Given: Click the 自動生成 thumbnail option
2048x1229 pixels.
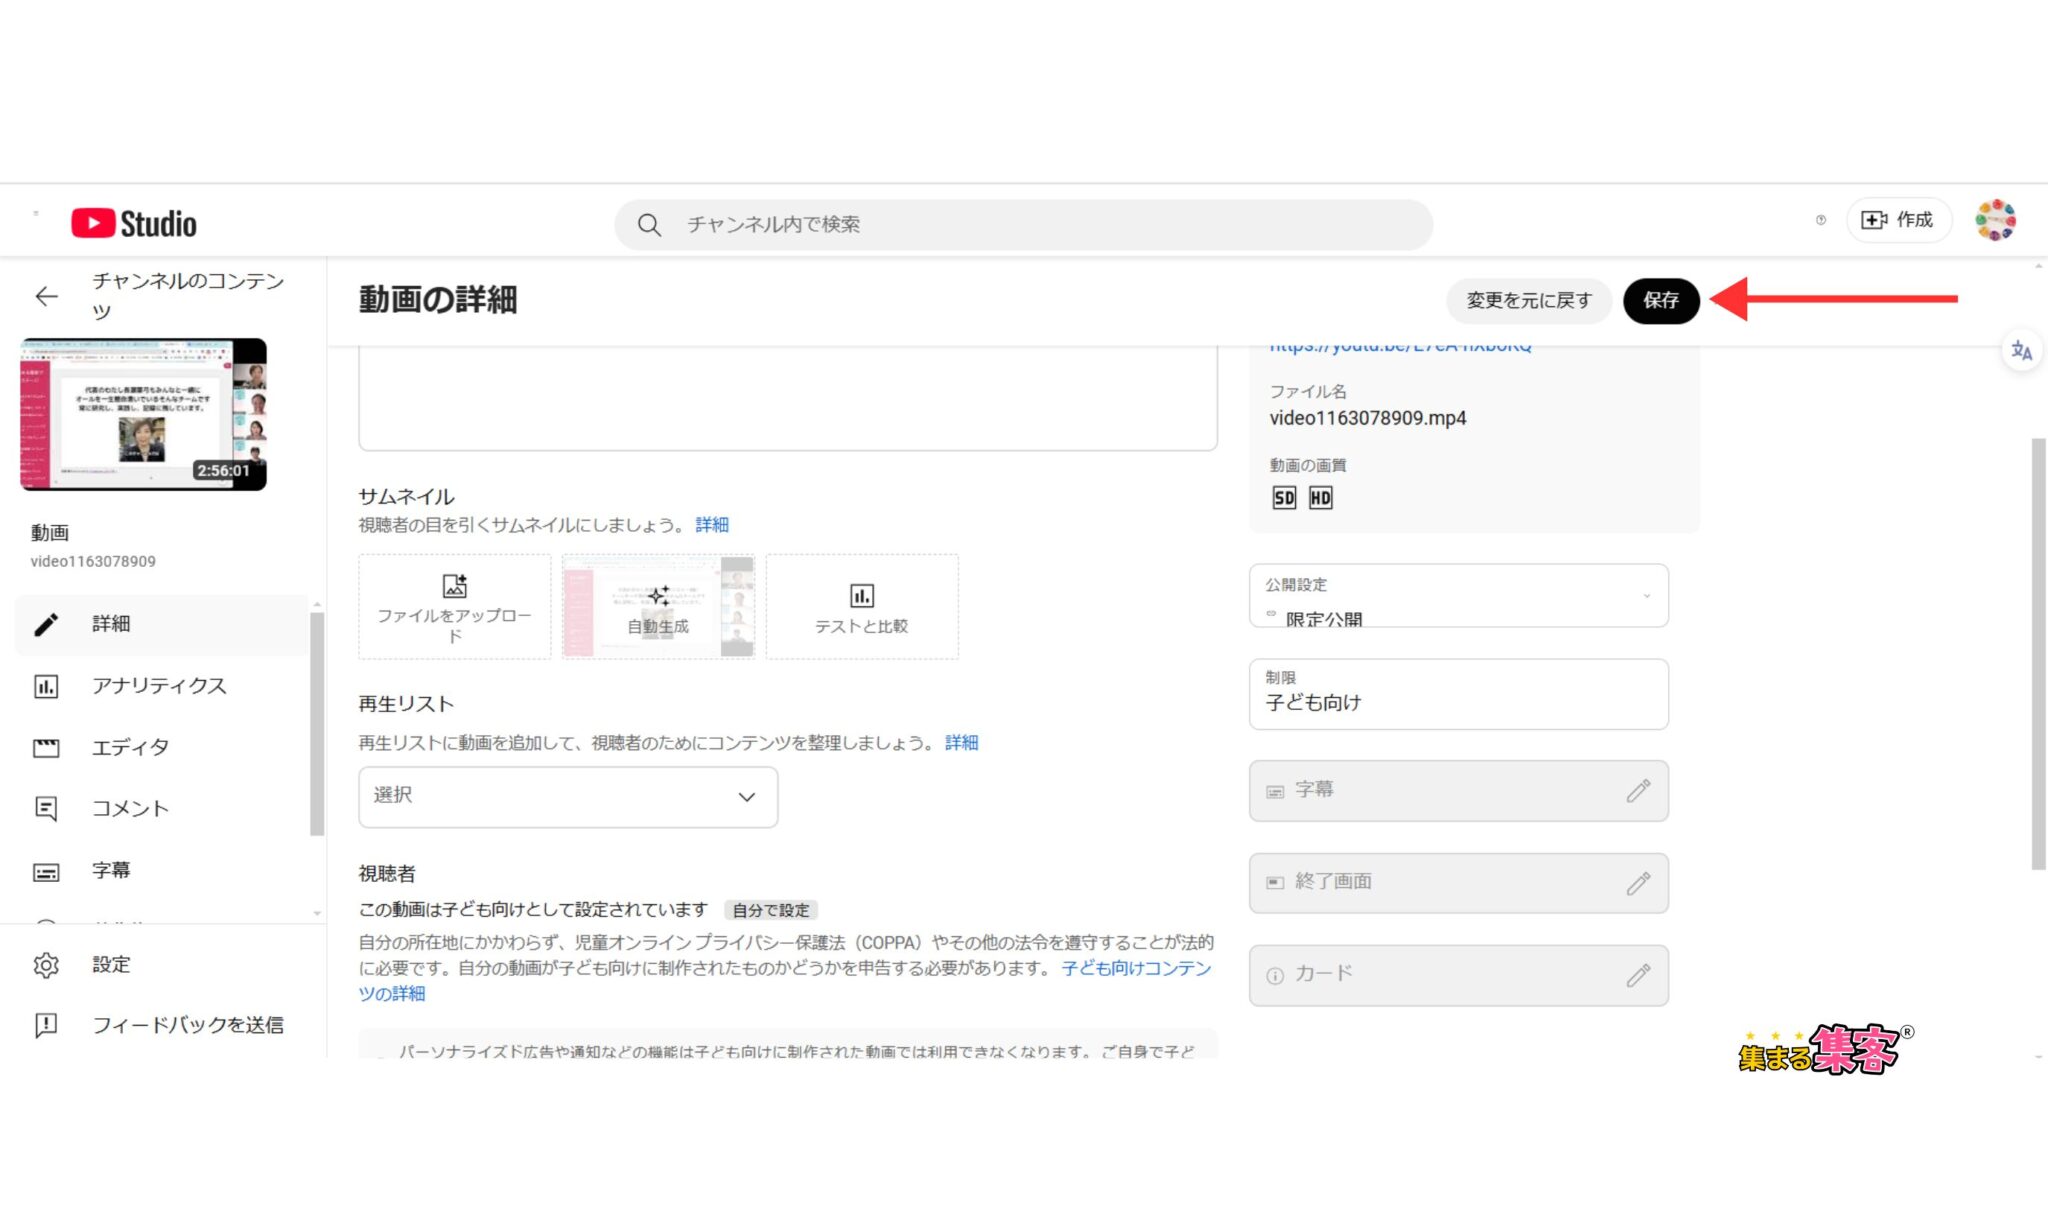Looking at the screenshot, I should [658, 606].
